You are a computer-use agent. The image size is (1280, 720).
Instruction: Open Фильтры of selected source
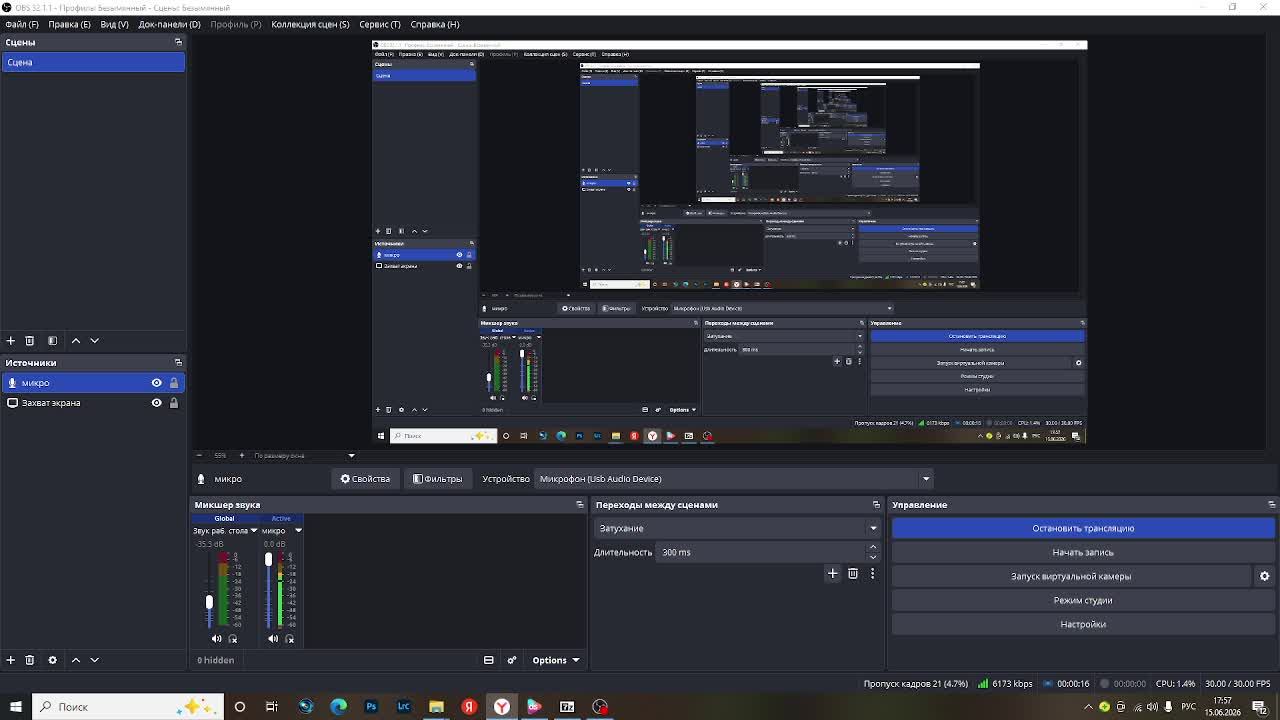click(438, 479)
